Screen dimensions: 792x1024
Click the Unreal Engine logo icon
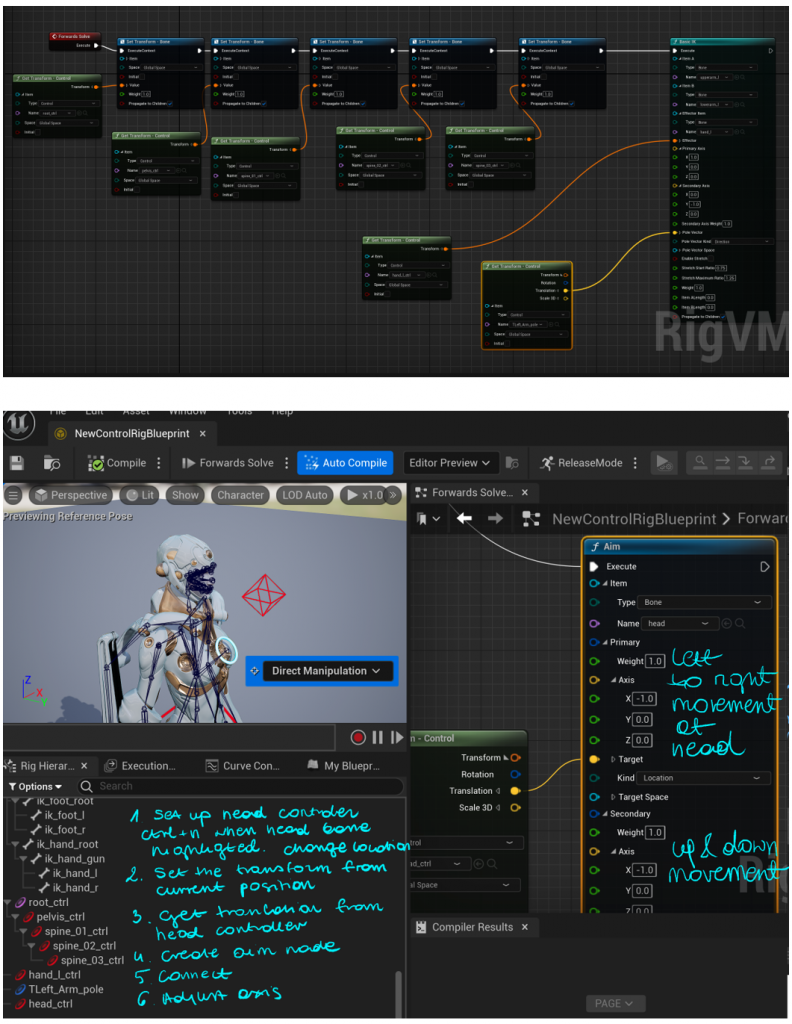[x=18, y=424]
